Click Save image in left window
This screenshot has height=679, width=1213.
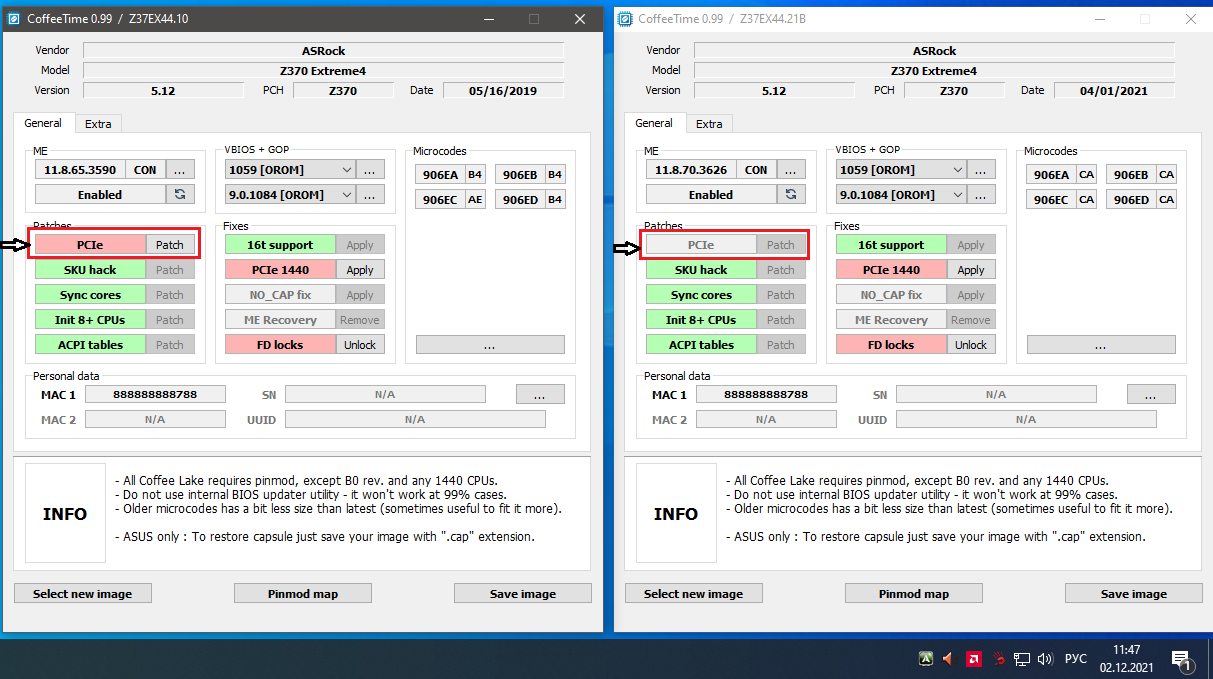point(523,594)
